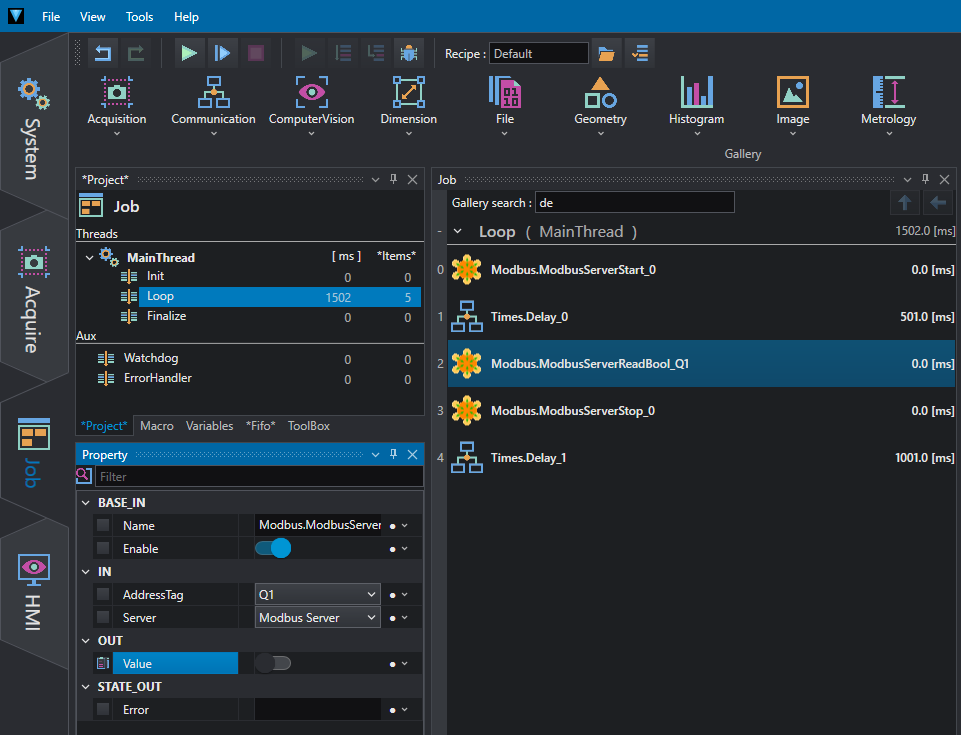Check the AddressTag property checkbox
Screen dimensions: 961x735
[x=103, y=594]
